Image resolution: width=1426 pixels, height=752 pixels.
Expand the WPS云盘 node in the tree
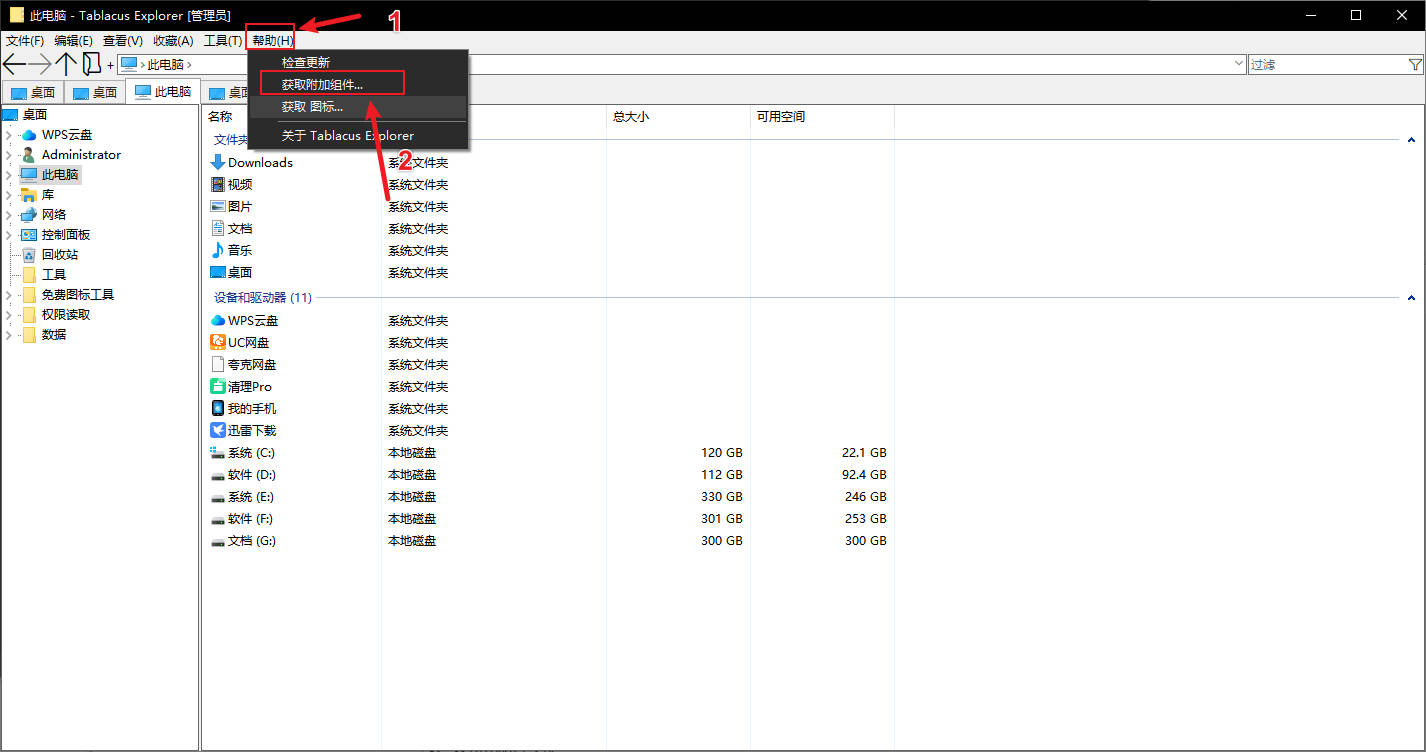[x=9, y=134]
